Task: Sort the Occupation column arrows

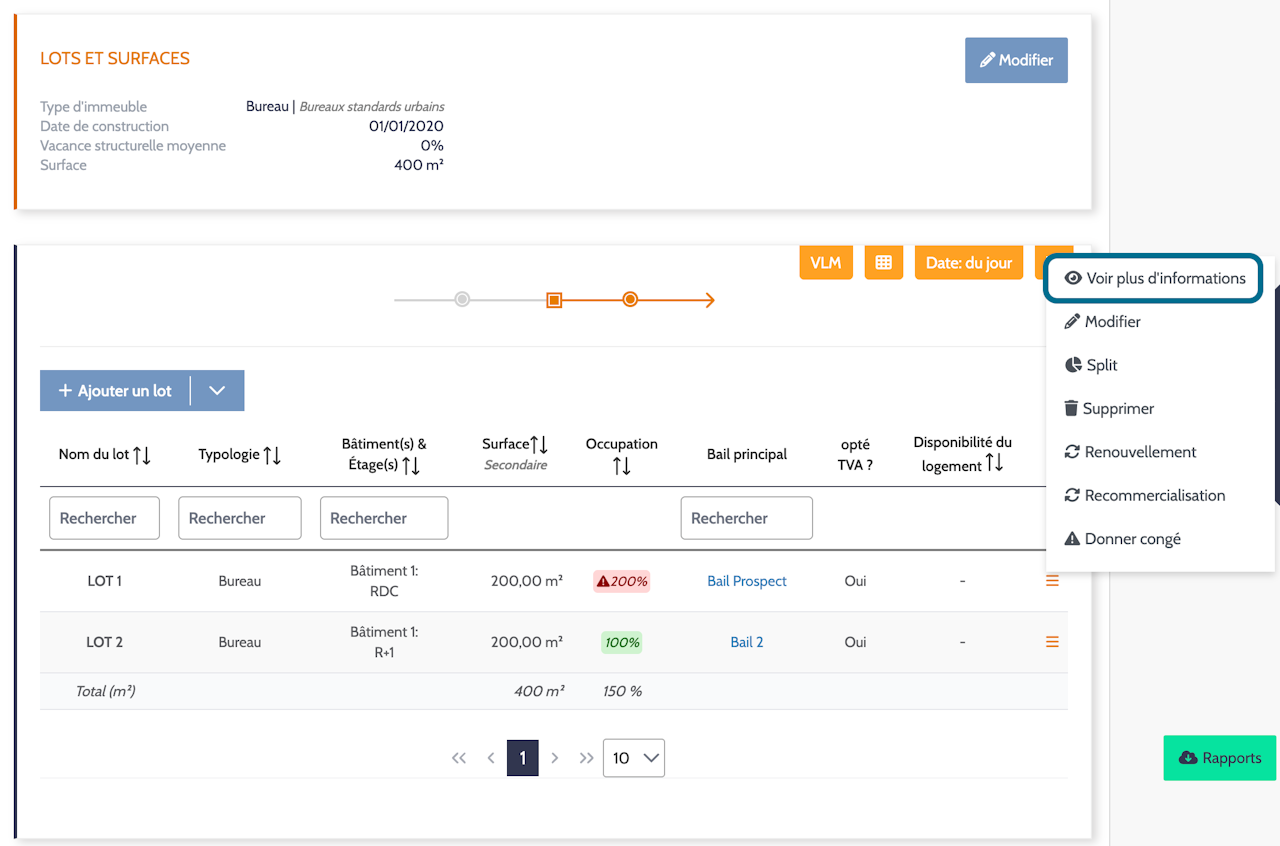Action: point(622,465)
